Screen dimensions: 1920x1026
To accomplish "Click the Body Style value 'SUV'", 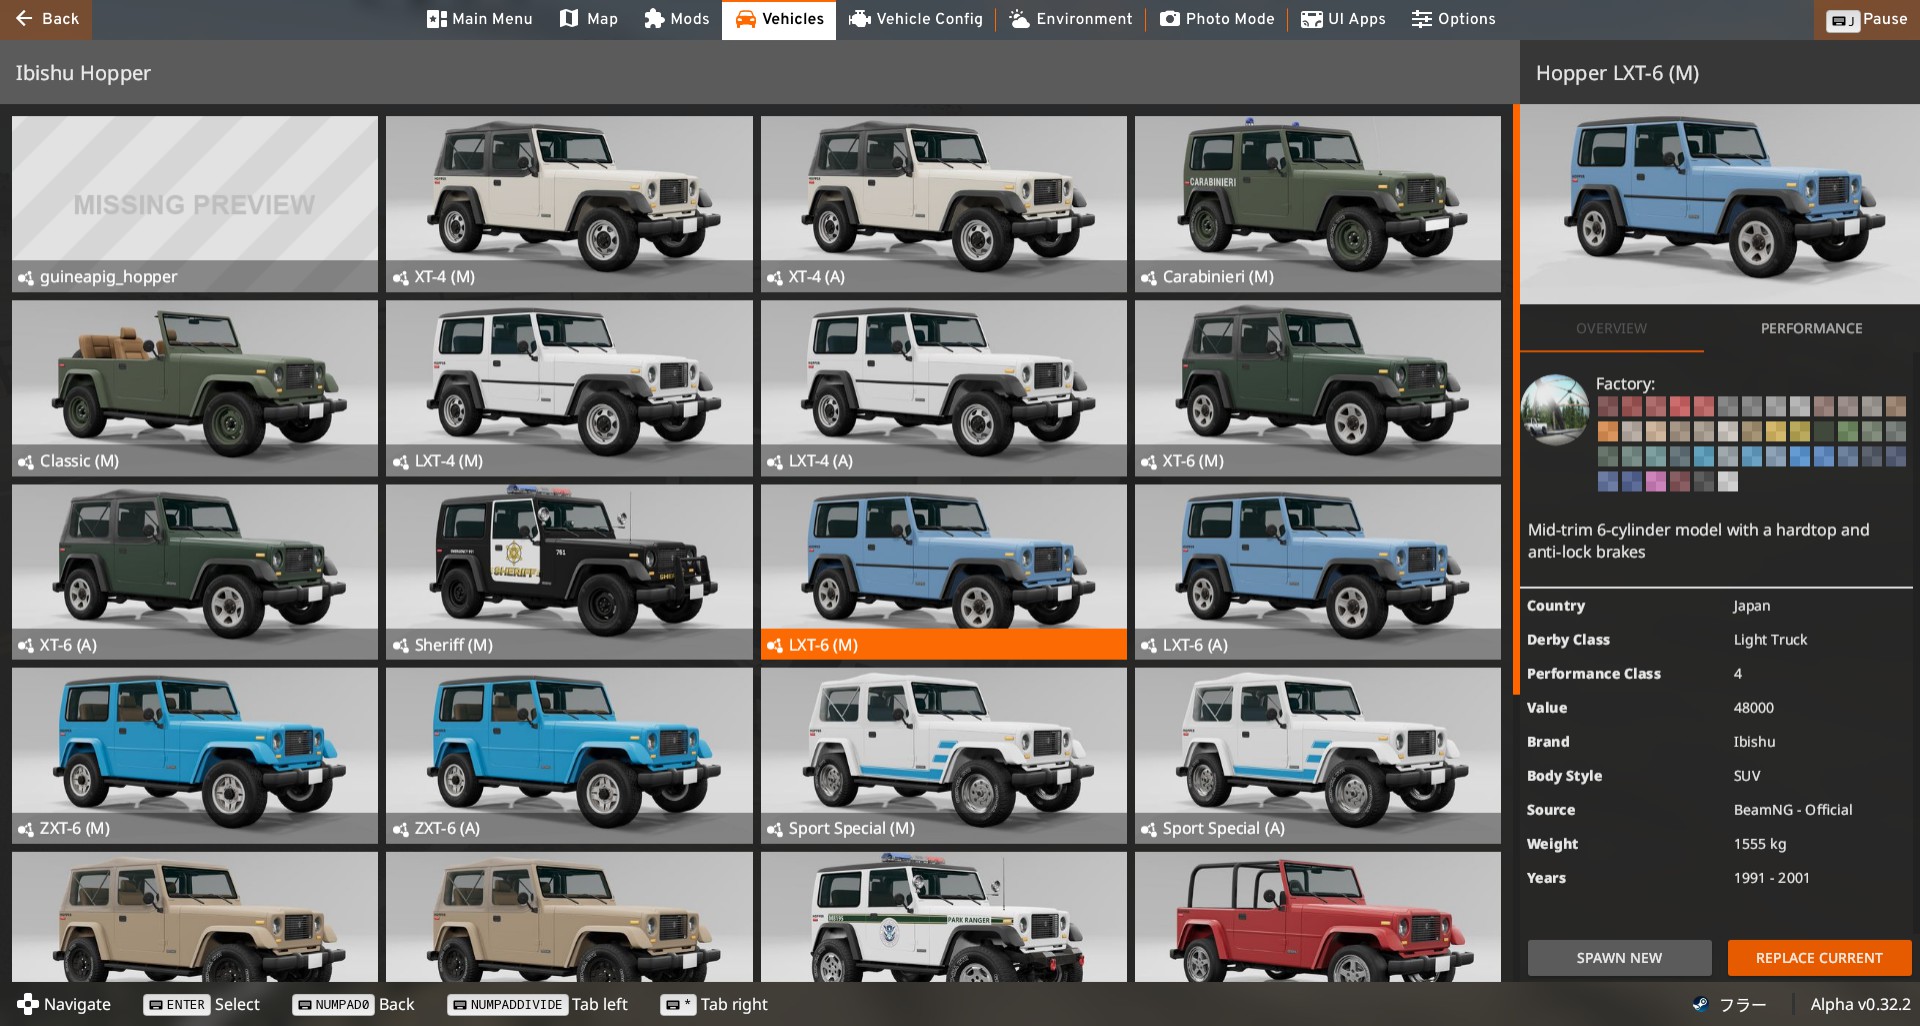I will click(x=1747, y=776).
